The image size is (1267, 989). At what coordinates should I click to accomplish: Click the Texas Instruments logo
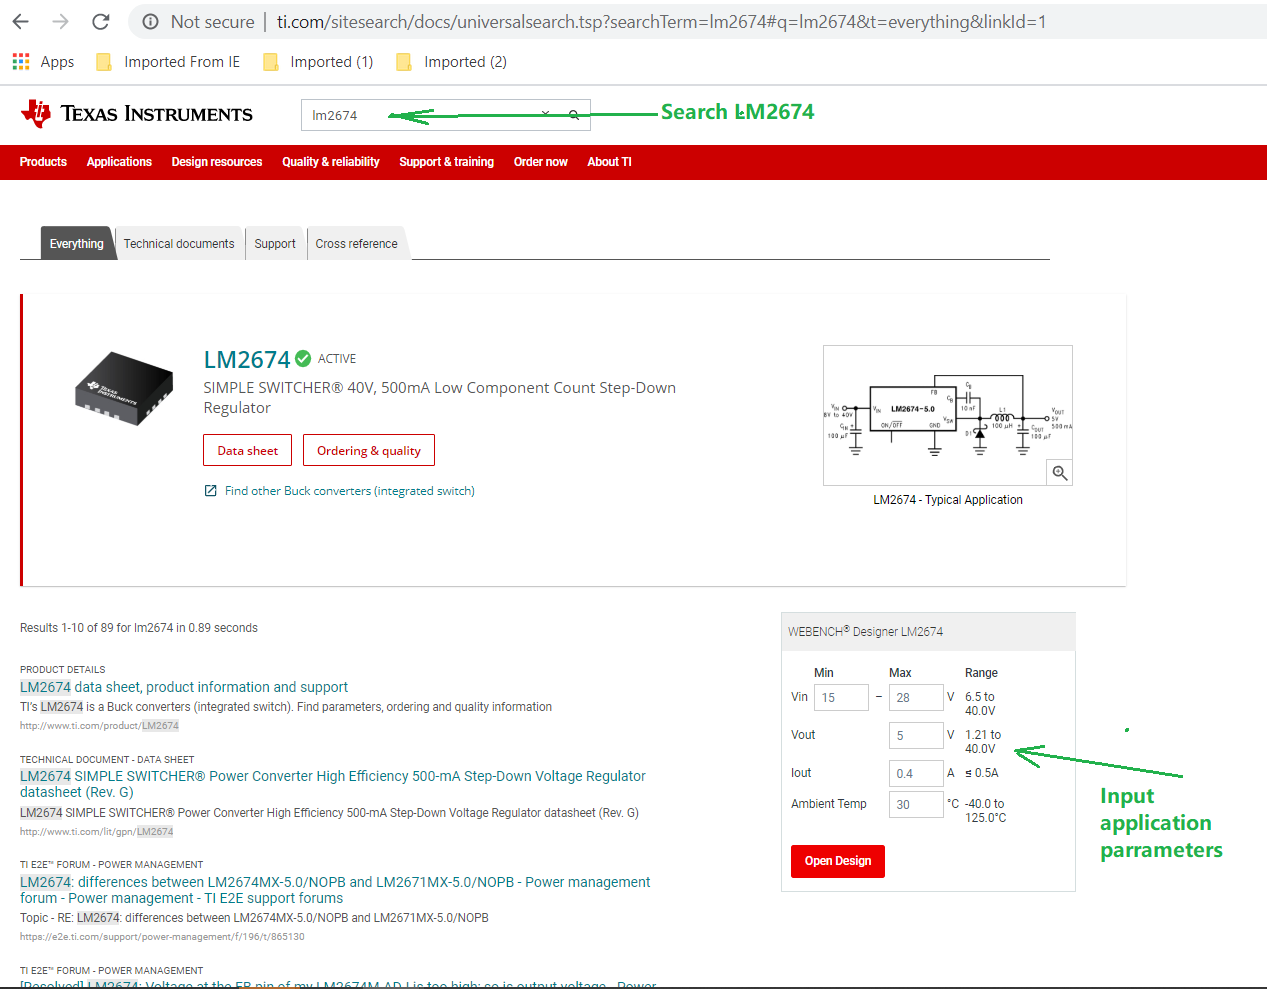tap(137, 114)
